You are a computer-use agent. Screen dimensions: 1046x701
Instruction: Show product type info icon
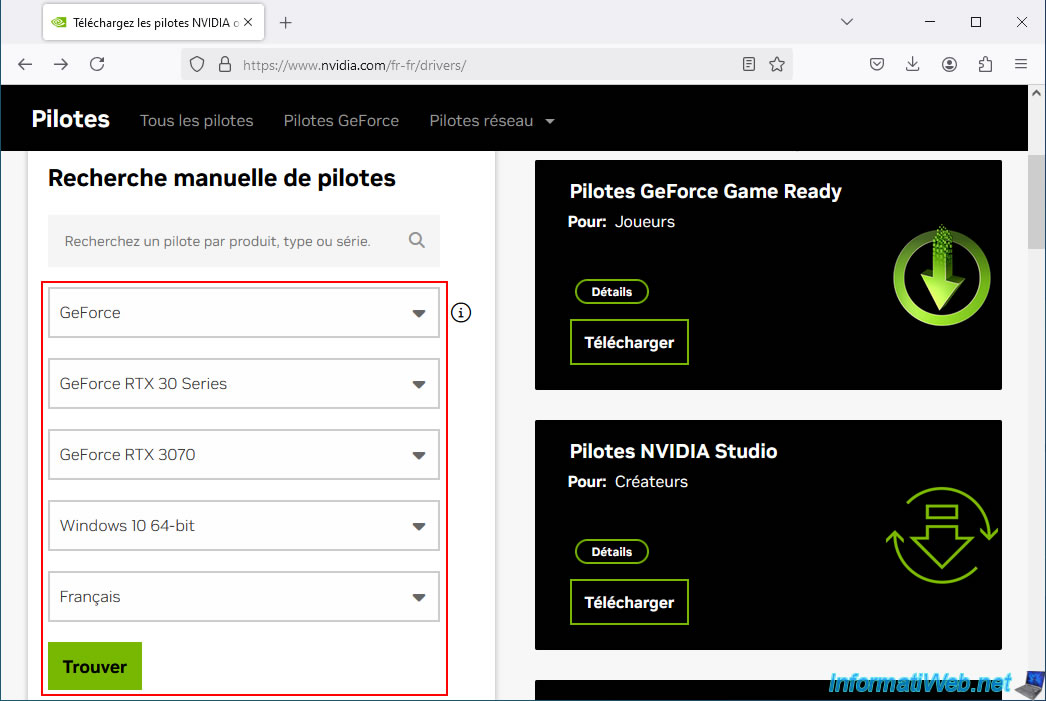pyautogui.click(x=461, y=313)
